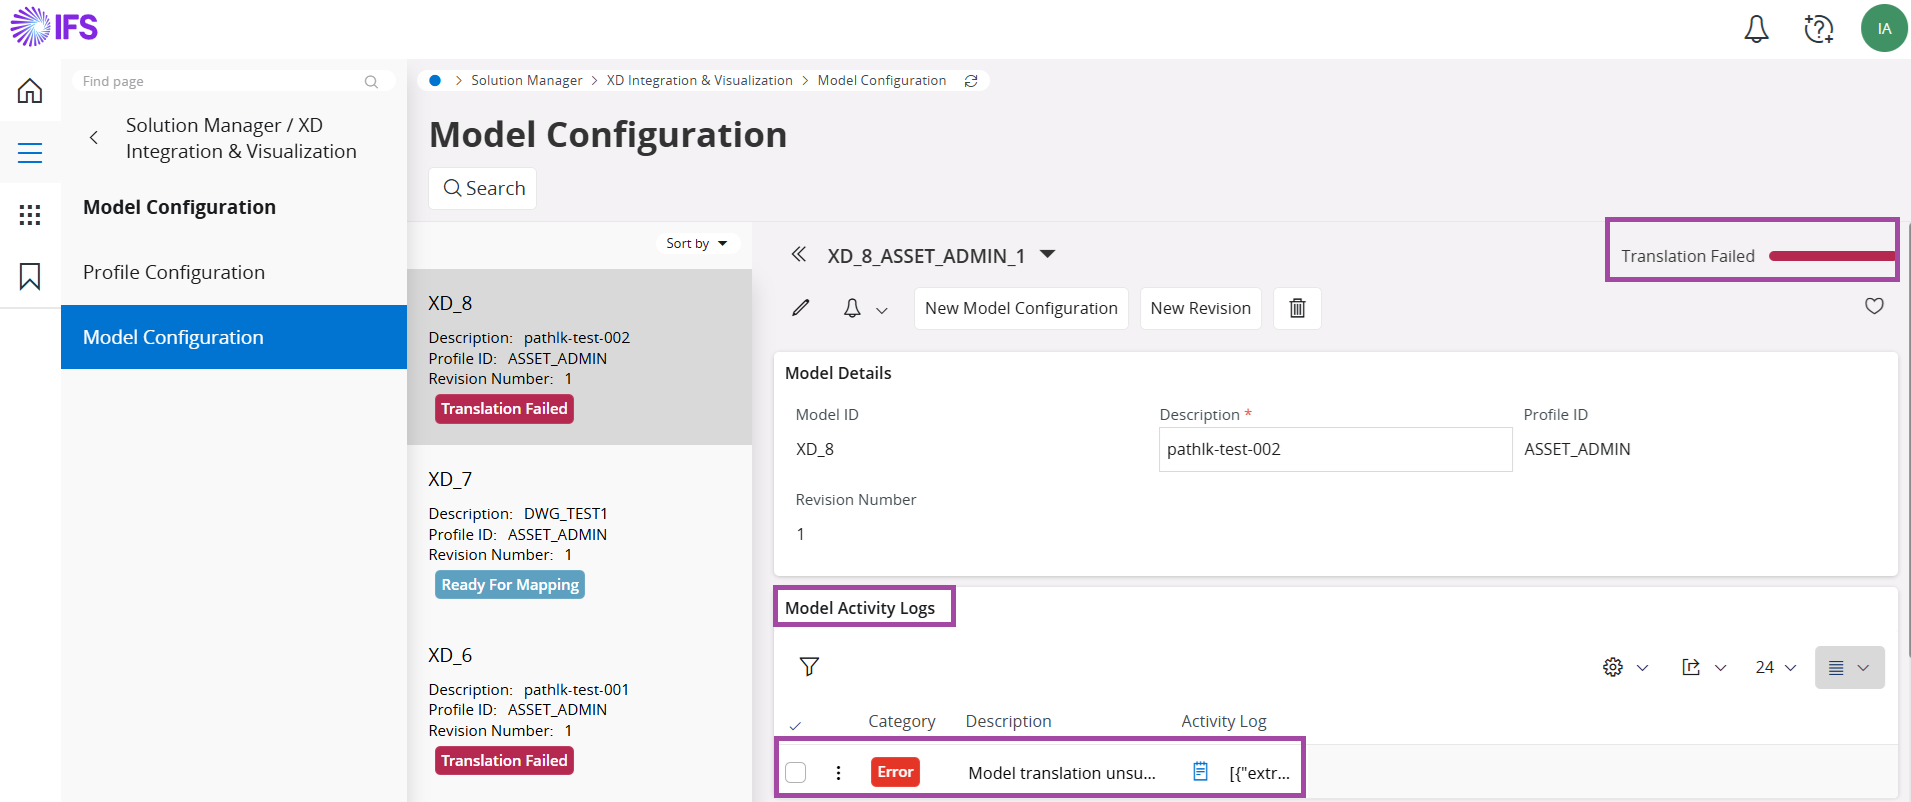Click the pencil edit icon
The height and width of the screenshot is (802, 1911).
pyautogui.click(x=801, y=308)
